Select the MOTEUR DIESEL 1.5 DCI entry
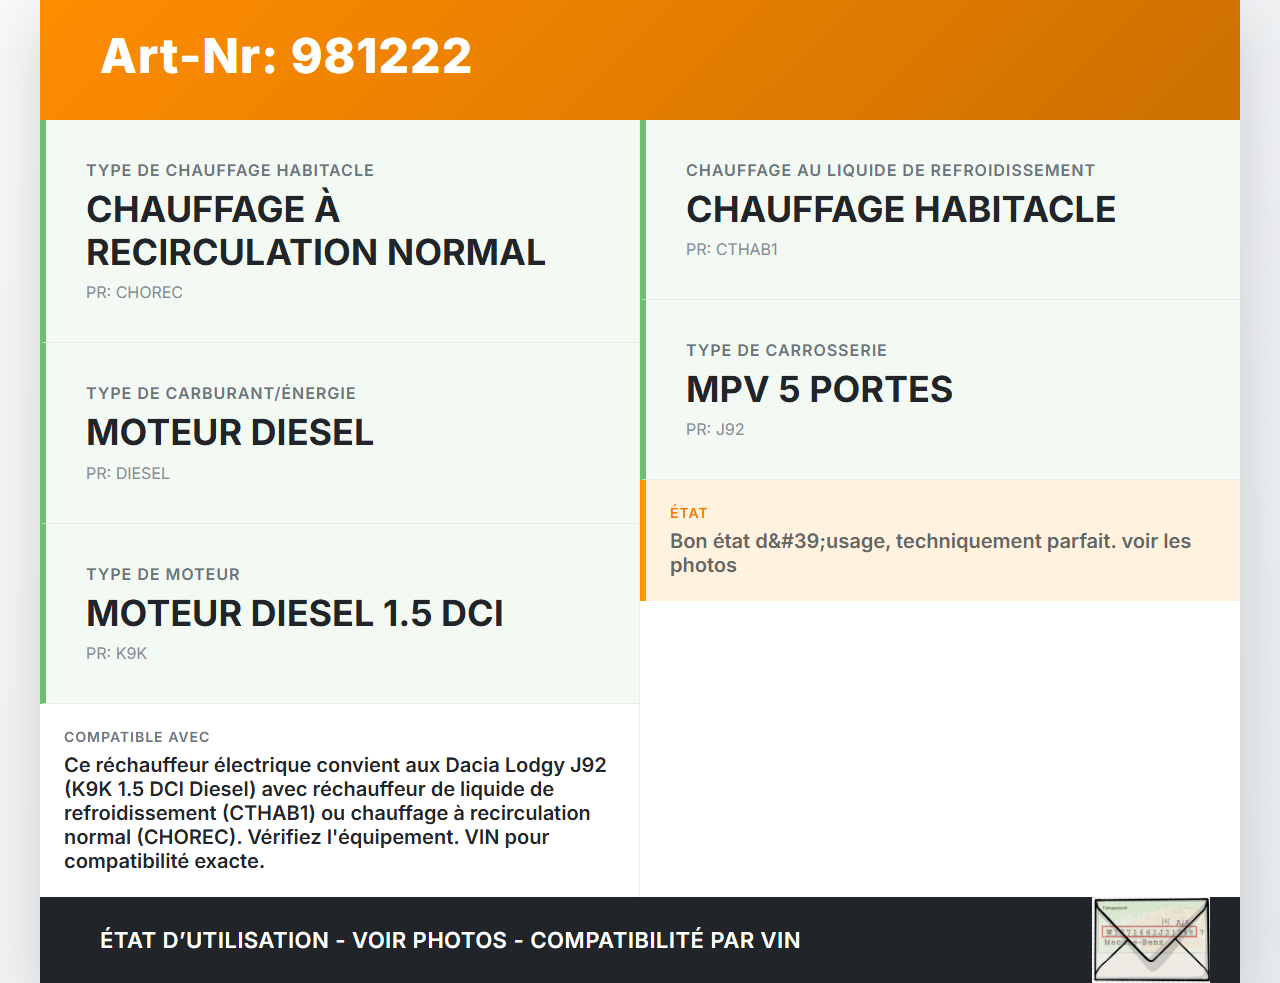The image size is (1280, 983). pyautogui.click(x=295, y=614)
